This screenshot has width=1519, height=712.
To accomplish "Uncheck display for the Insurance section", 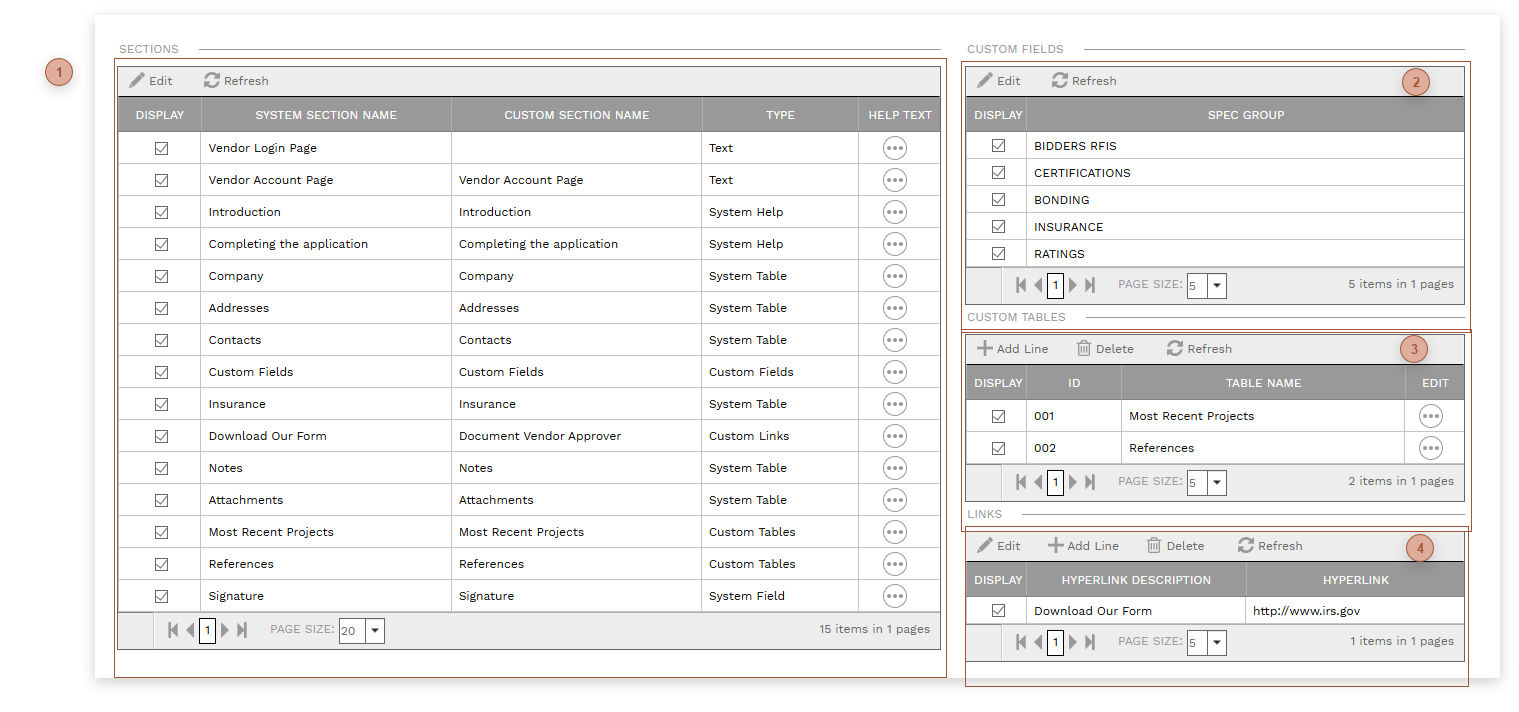I will point(160,403).
